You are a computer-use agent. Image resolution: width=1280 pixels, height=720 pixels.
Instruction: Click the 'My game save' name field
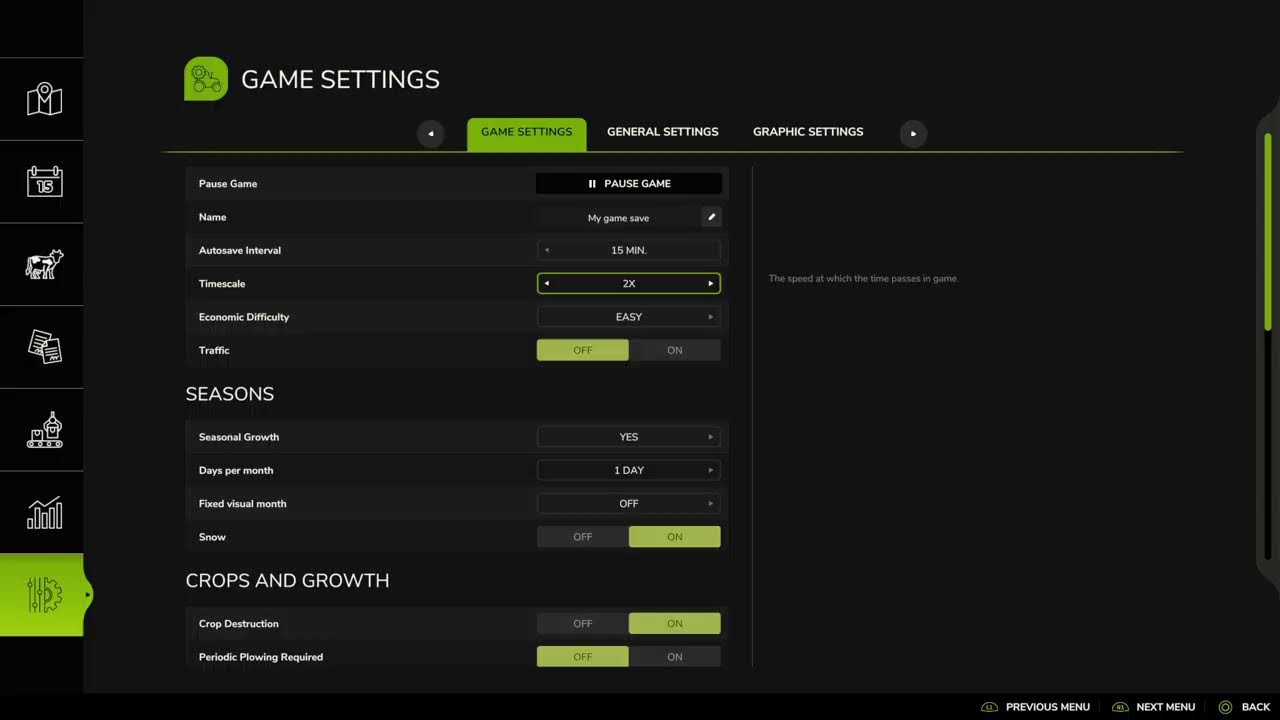click(618, 217)
